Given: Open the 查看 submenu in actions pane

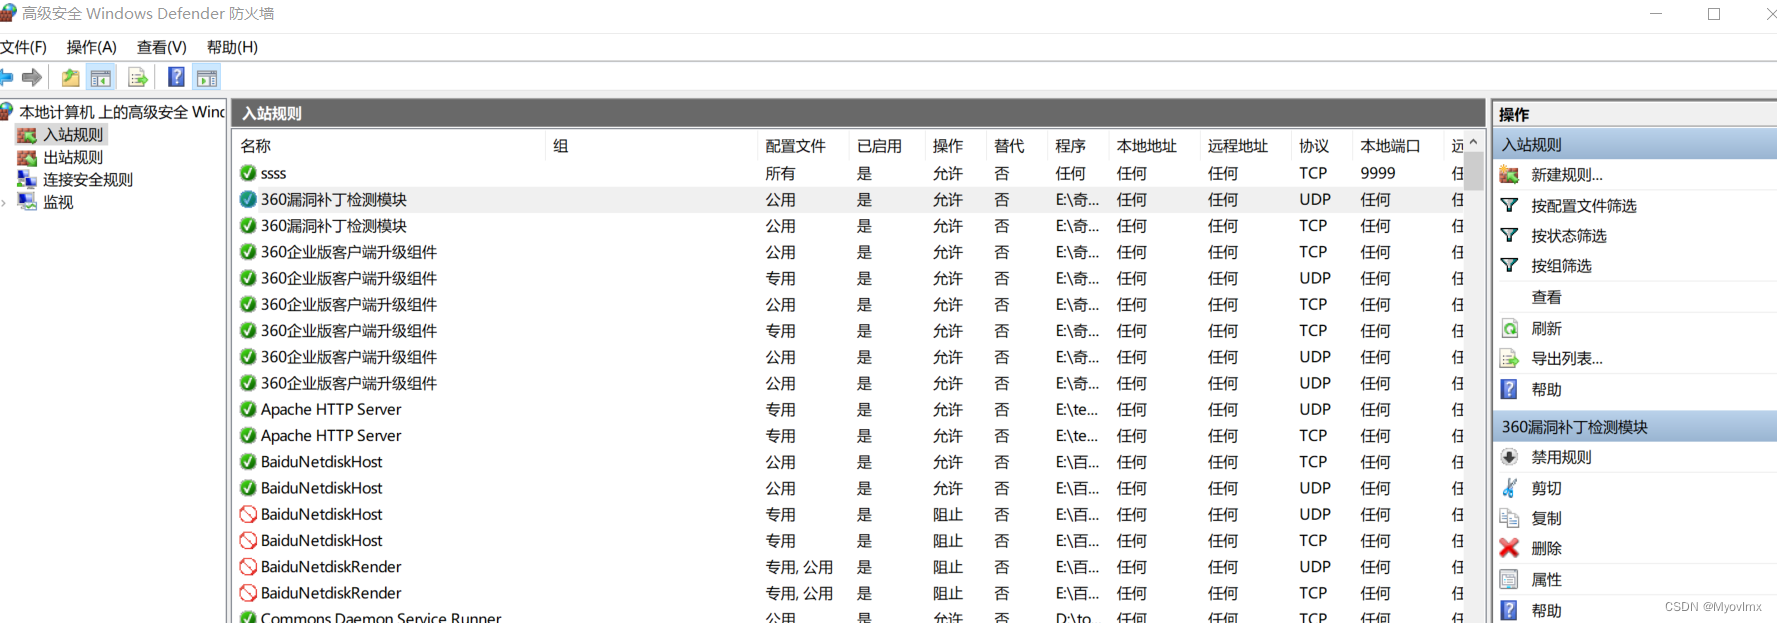Looking at the screenshot, I should (x=1546, y=297).
